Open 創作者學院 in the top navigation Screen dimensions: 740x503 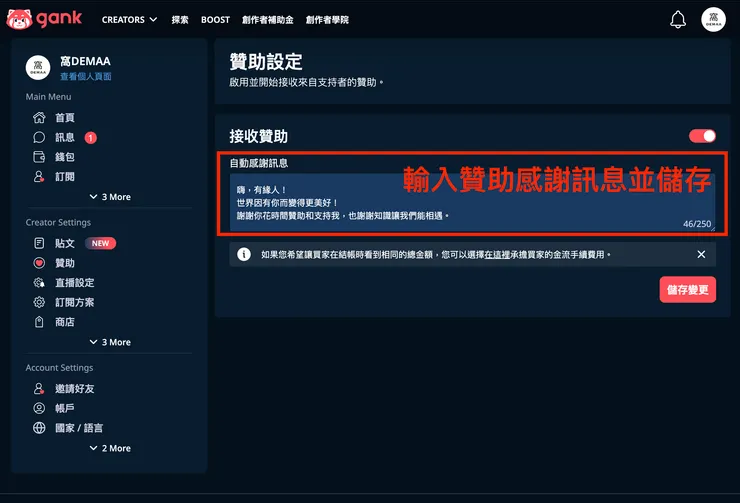coord(327,20)
